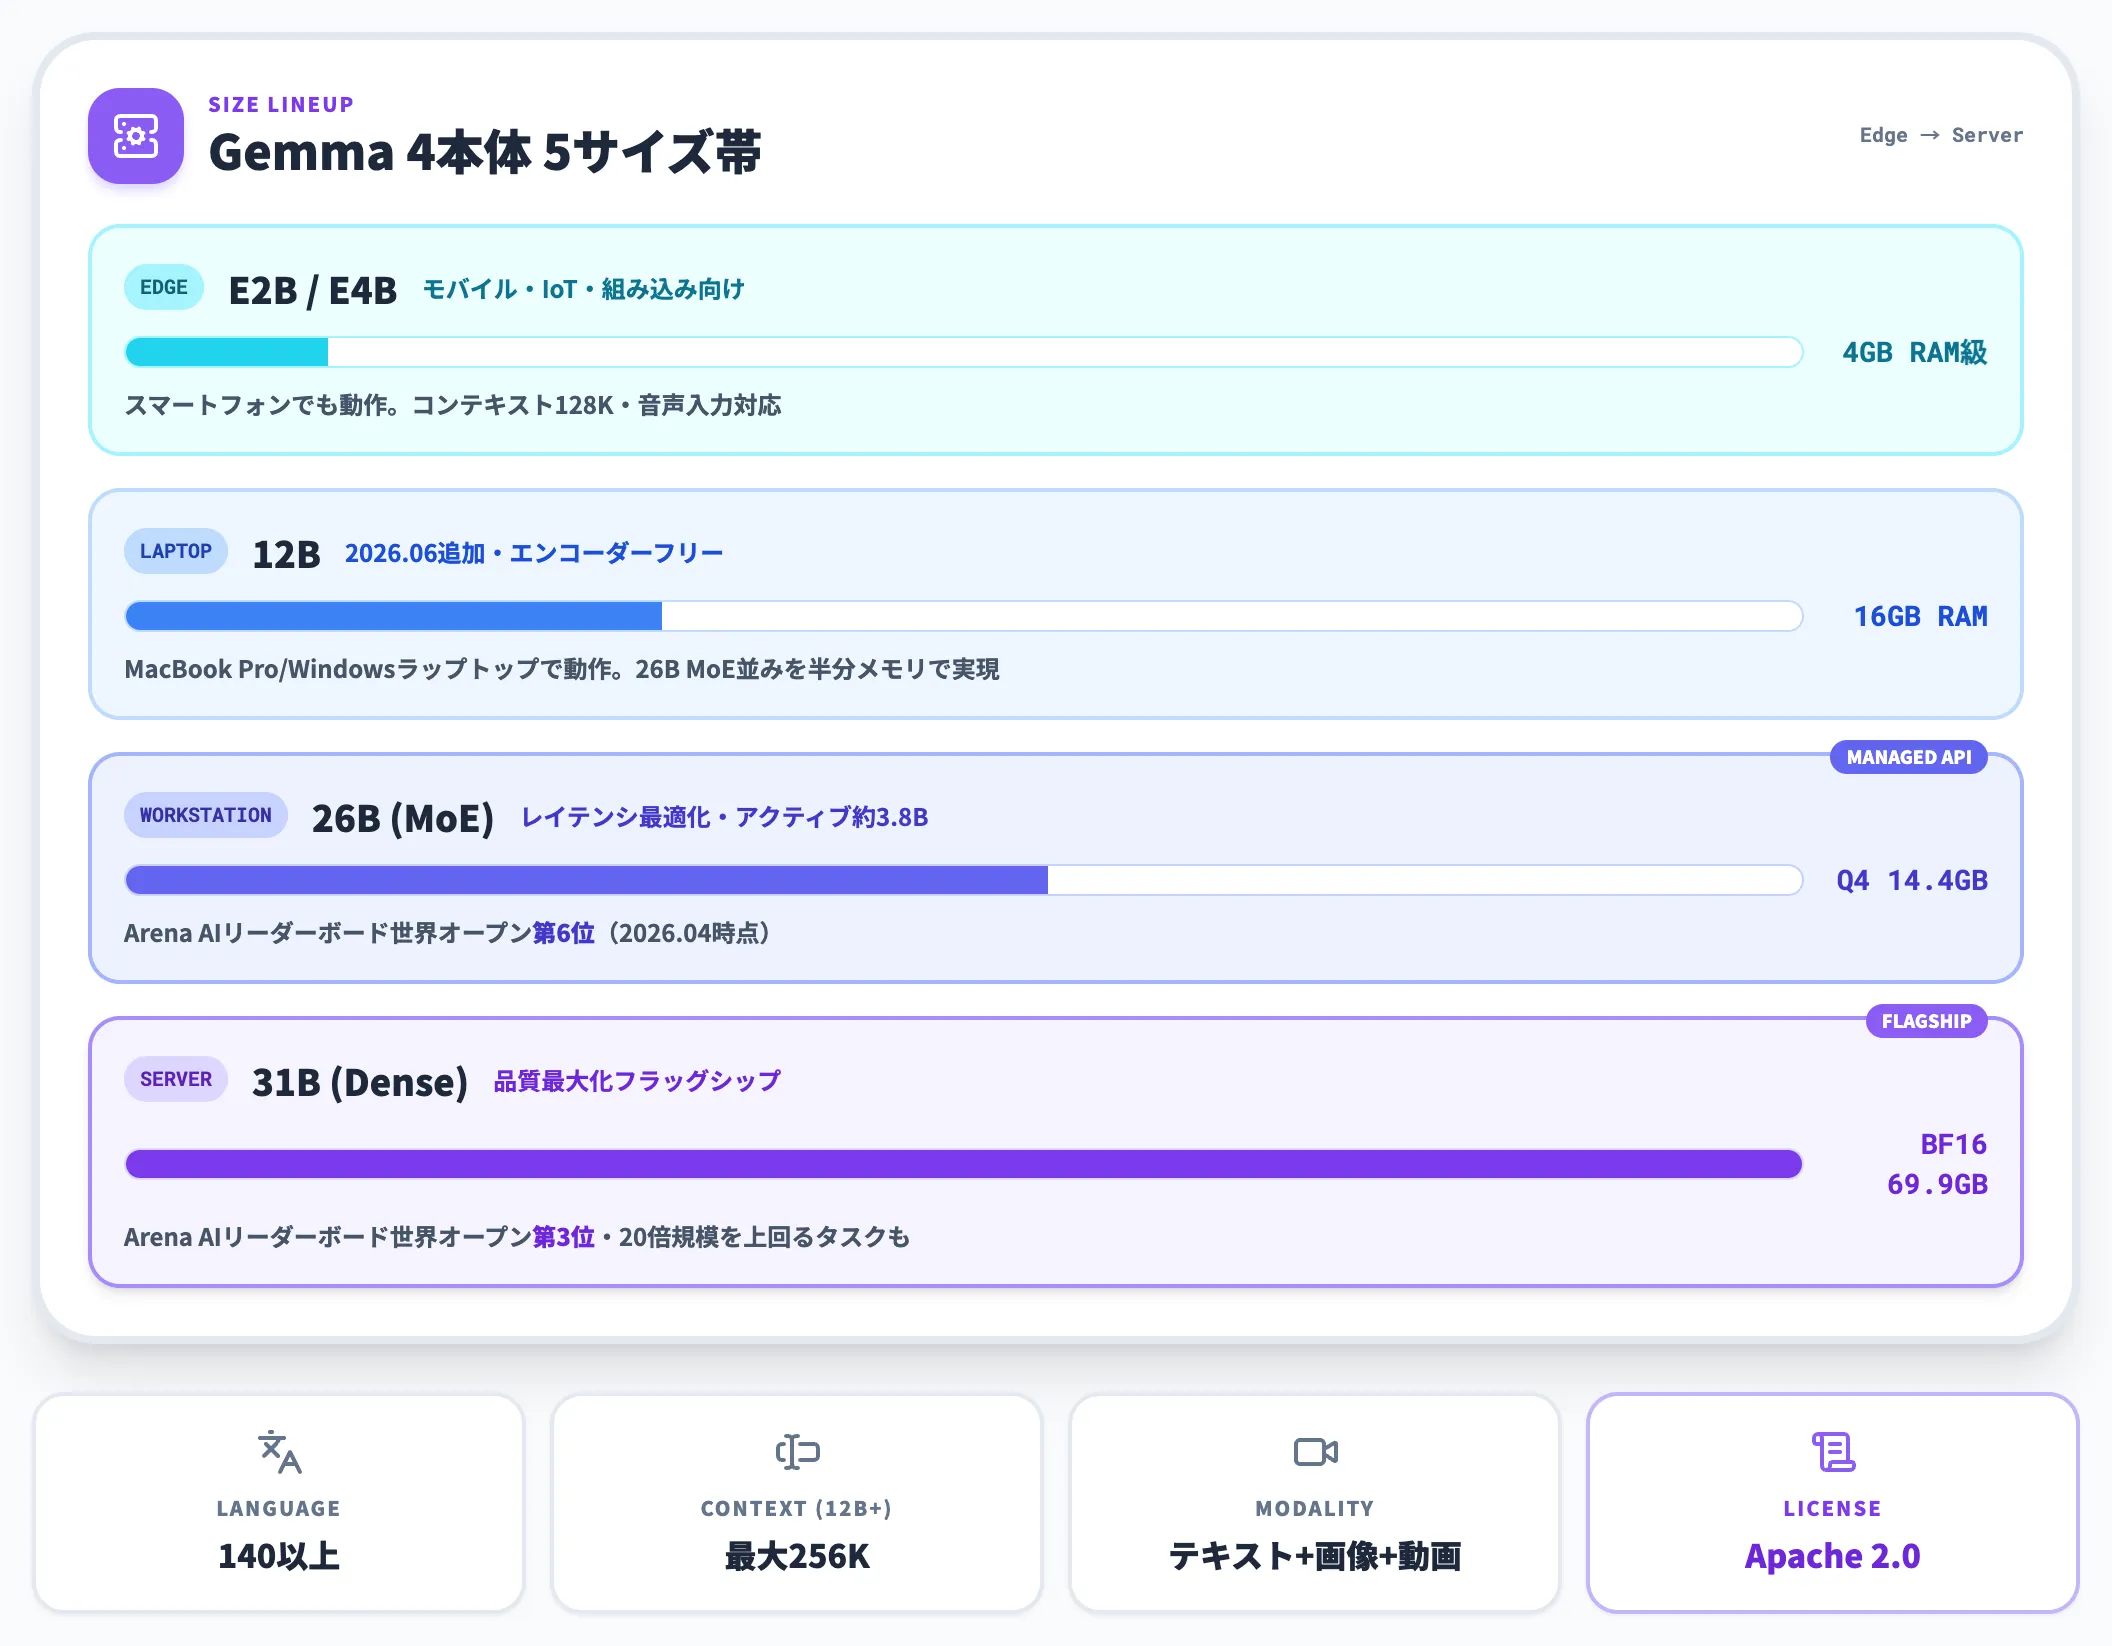This screenshot has width=2112, height=1646.
Task: Select the 12B model title
Action: (x=286, y=554)
